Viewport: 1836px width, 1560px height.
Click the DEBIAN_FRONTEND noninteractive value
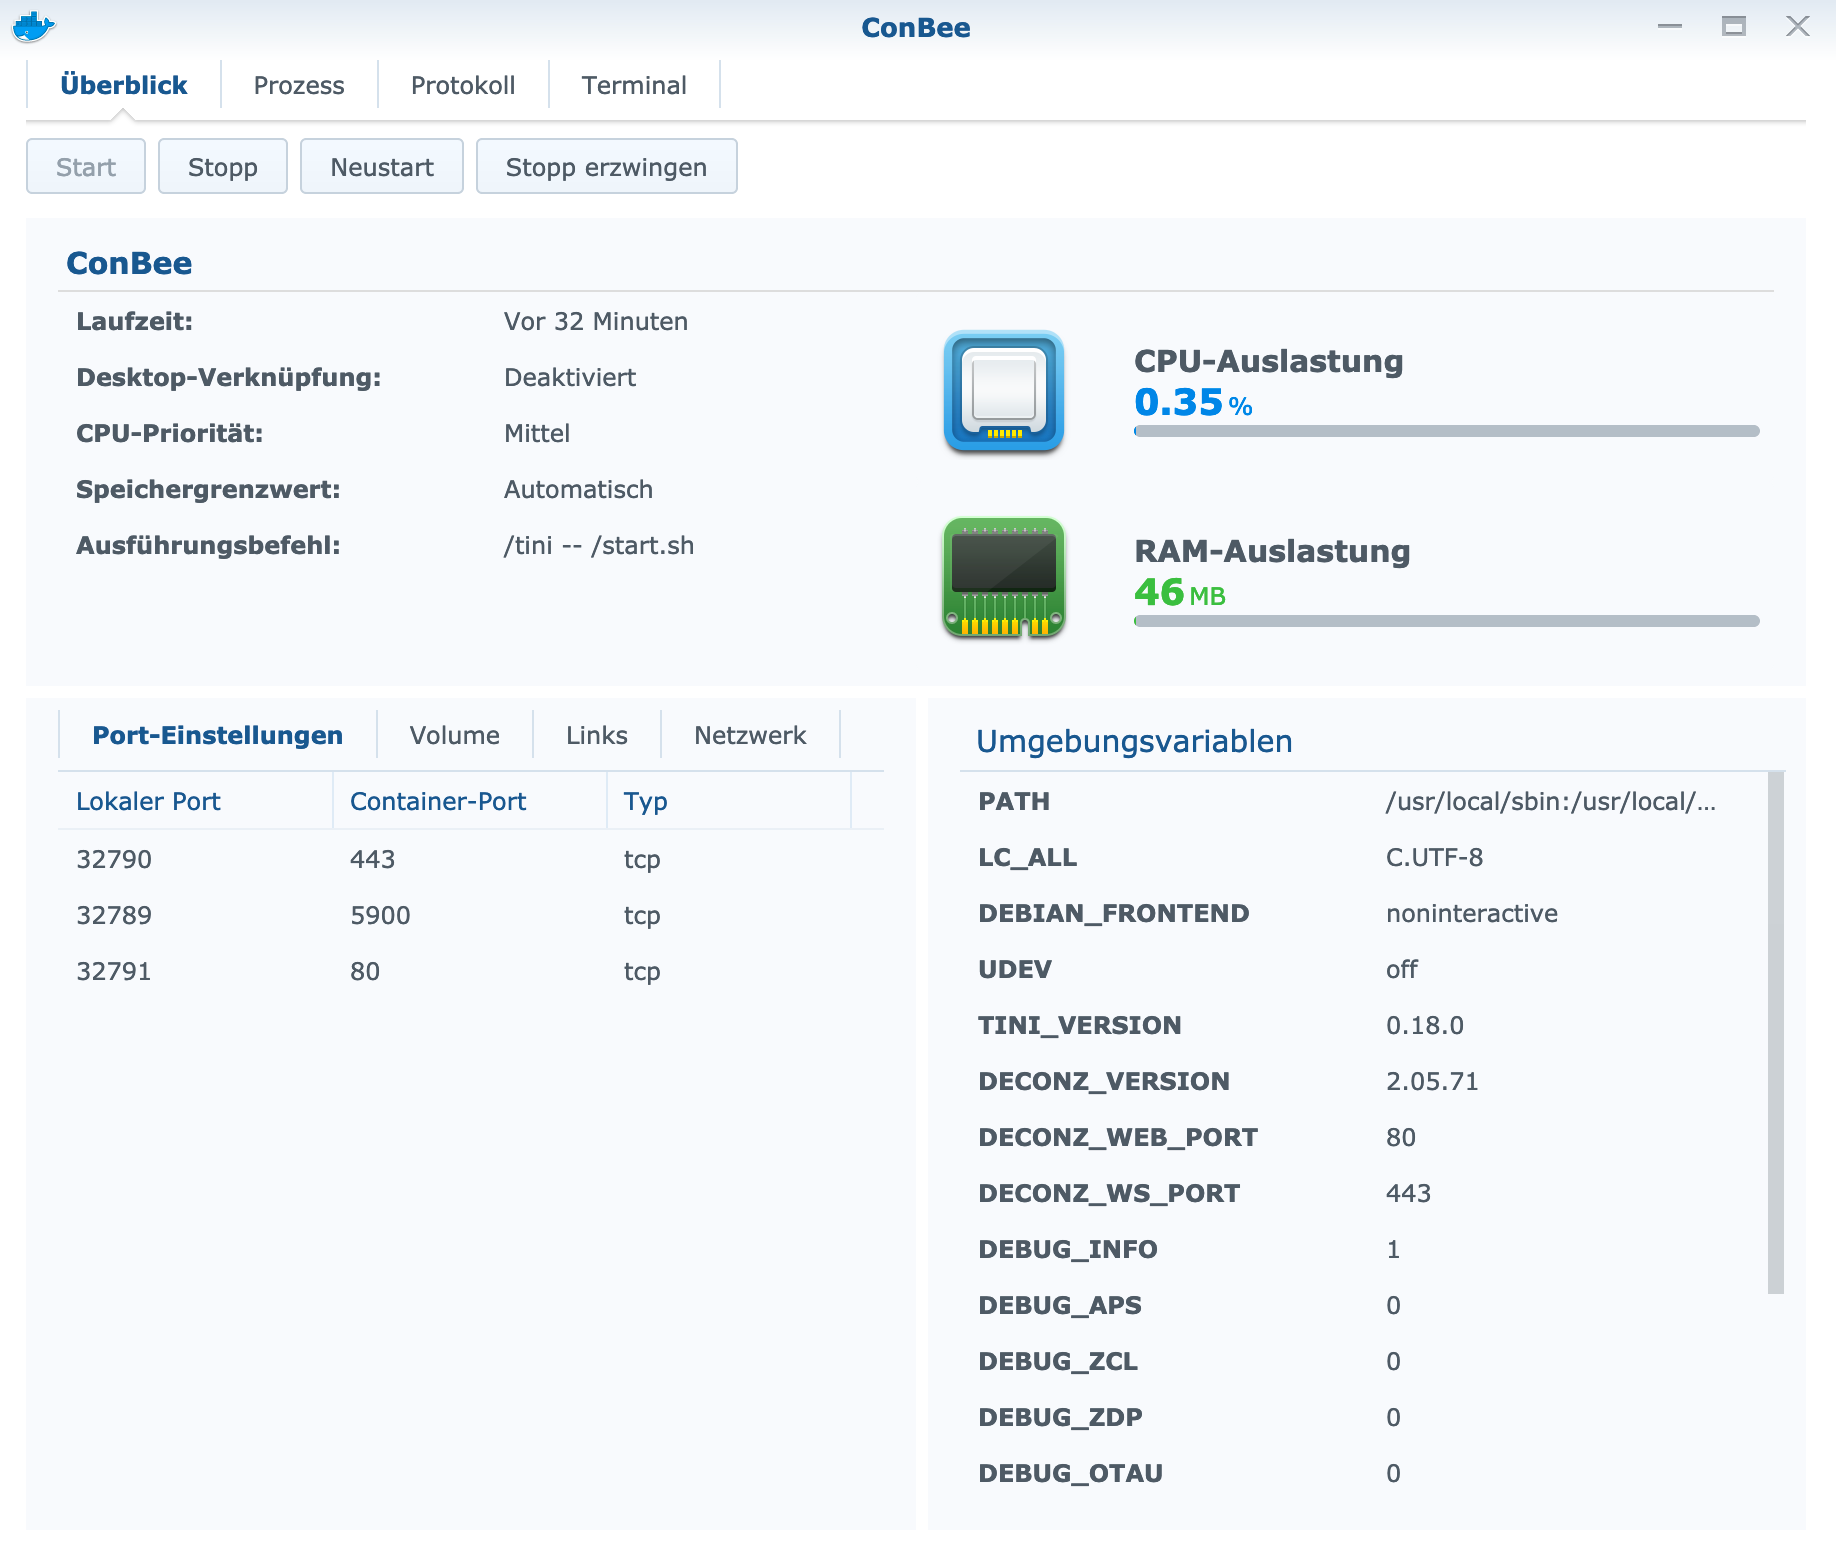tap(1472, 913)
